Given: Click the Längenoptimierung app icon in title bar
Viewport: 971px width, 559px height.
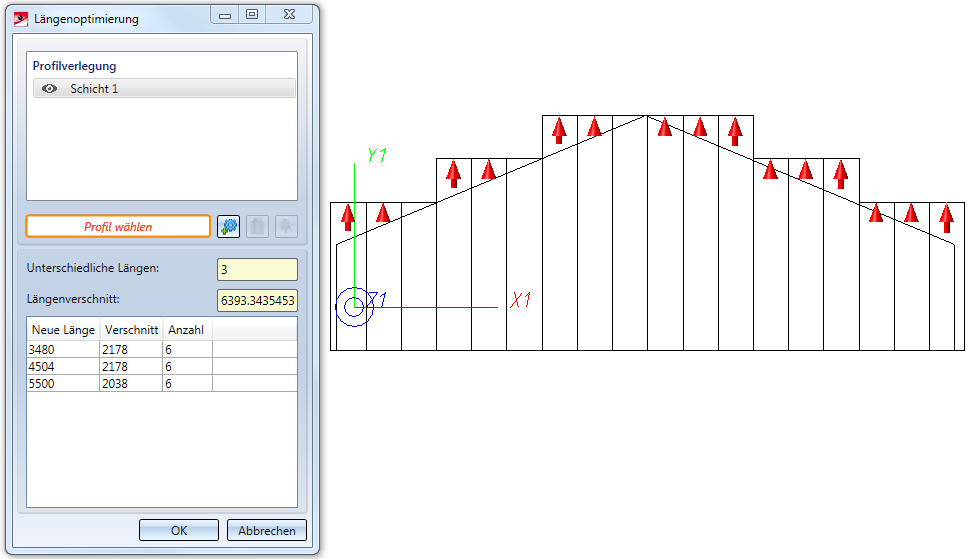Looking at the screenshot, I should click(x=21, y=19).
